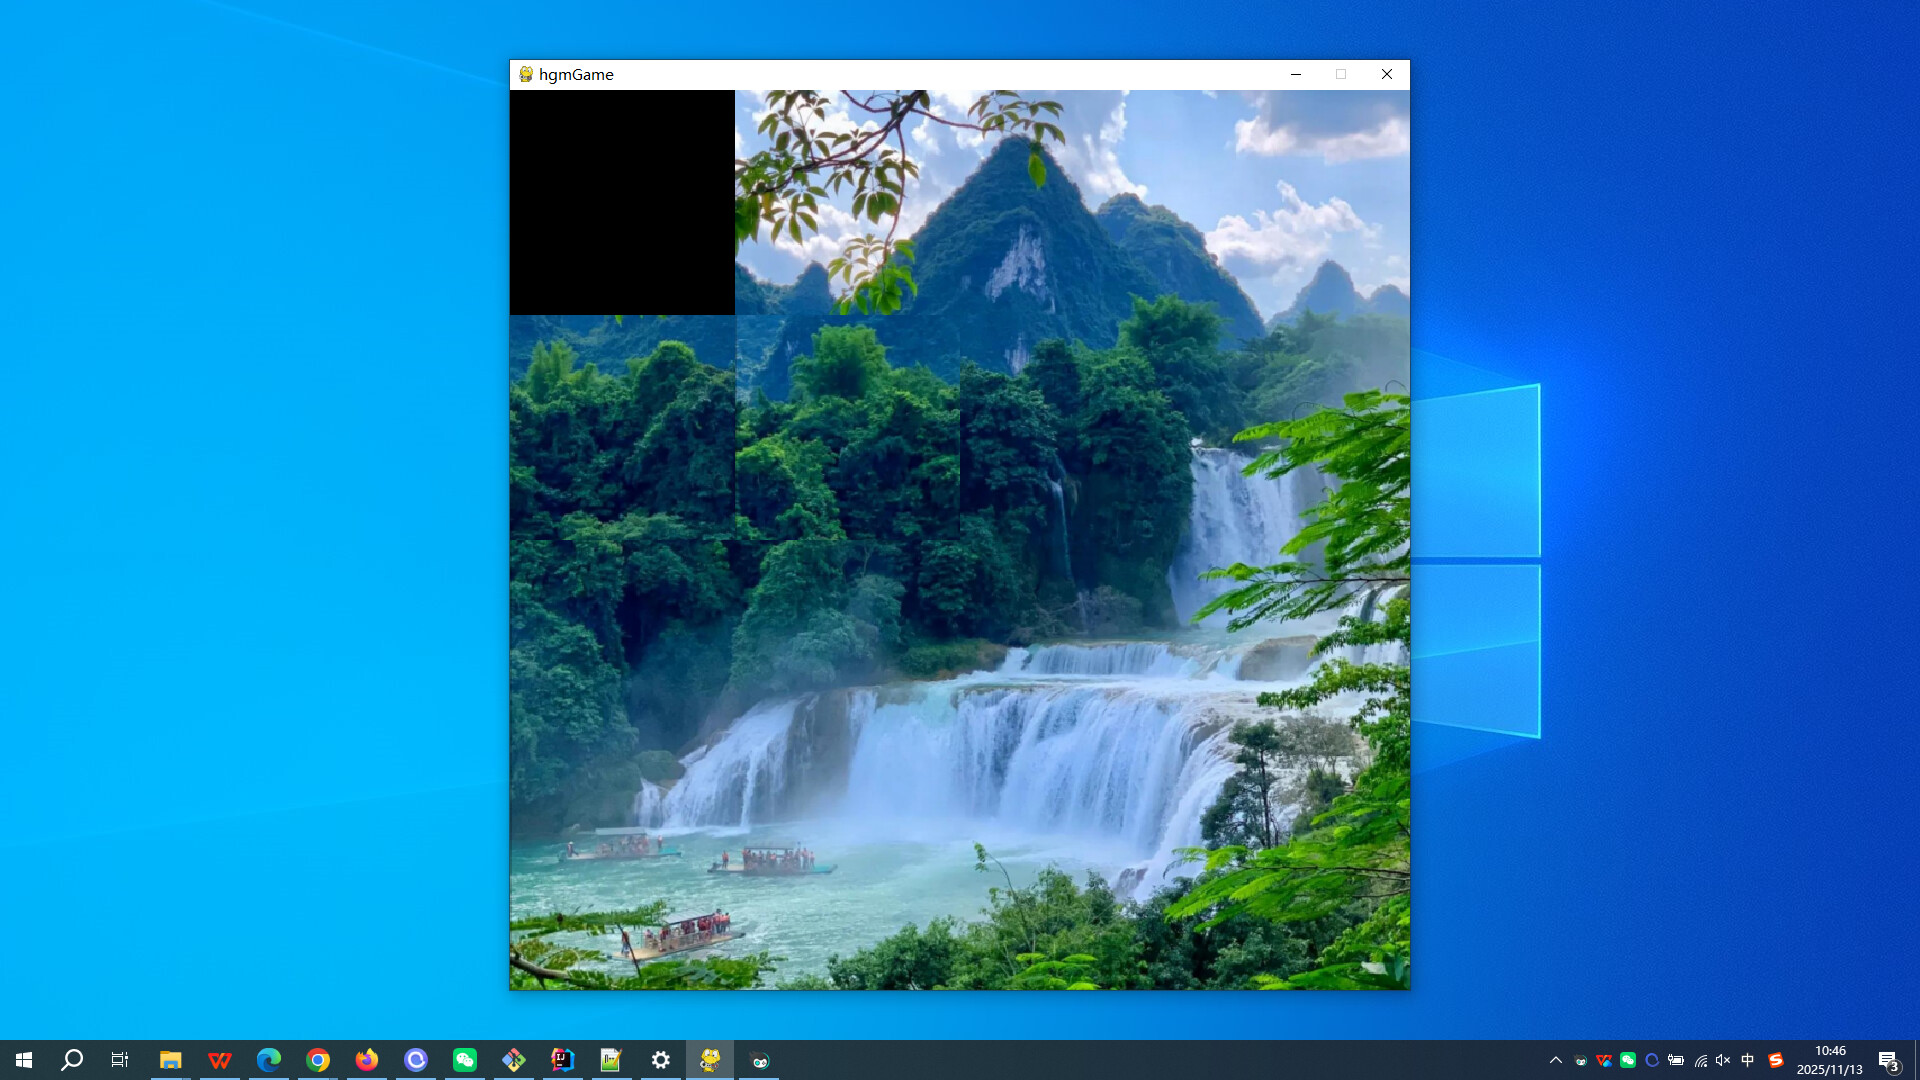The width and height of the screenshot is (1920, 1080).
Task: Open Firefox from the taskbar
Action: 367,1059
